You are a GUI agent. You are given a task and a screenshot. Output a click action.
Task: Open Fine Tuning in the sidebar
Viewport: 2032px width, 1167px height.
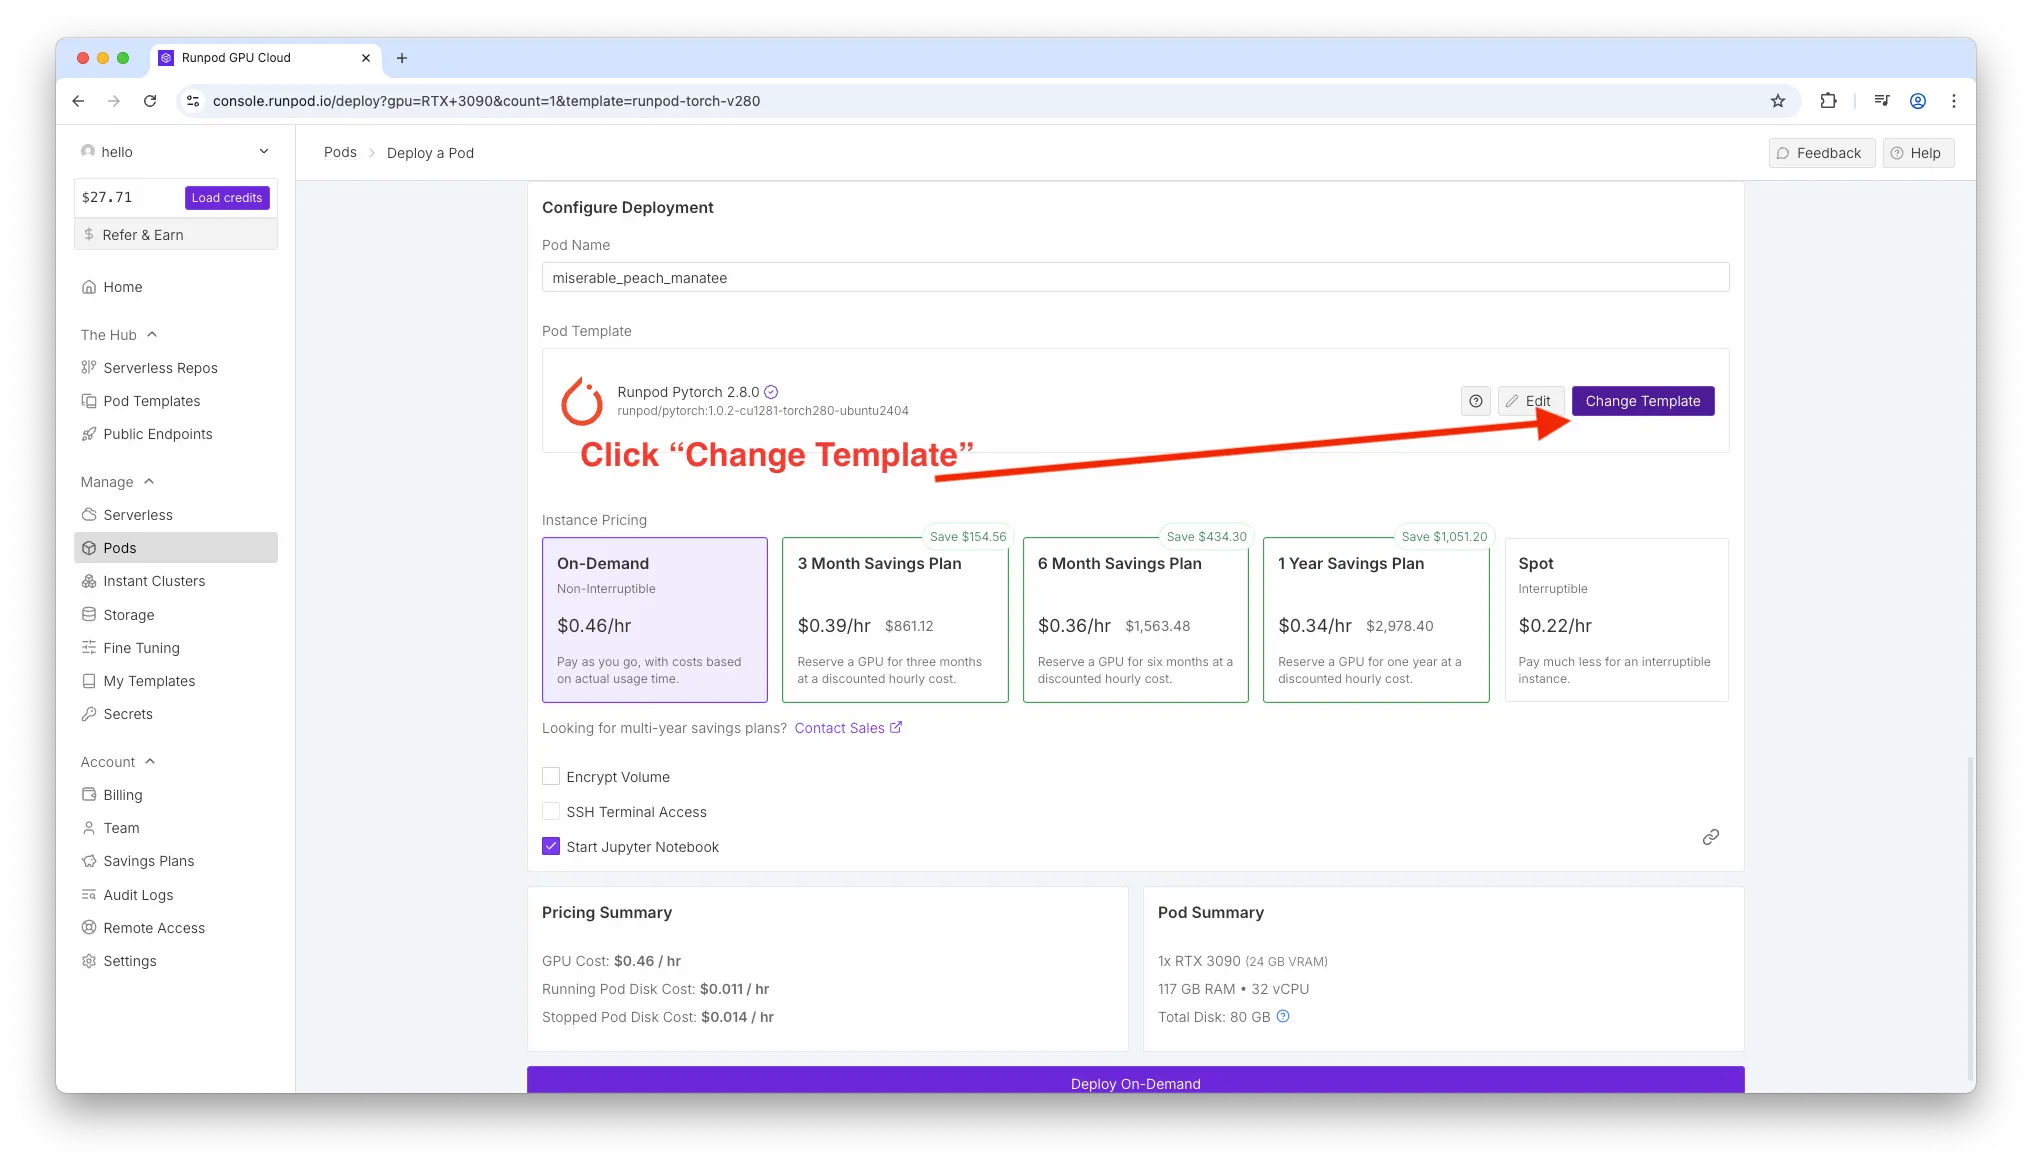click(x=176, y=648)
